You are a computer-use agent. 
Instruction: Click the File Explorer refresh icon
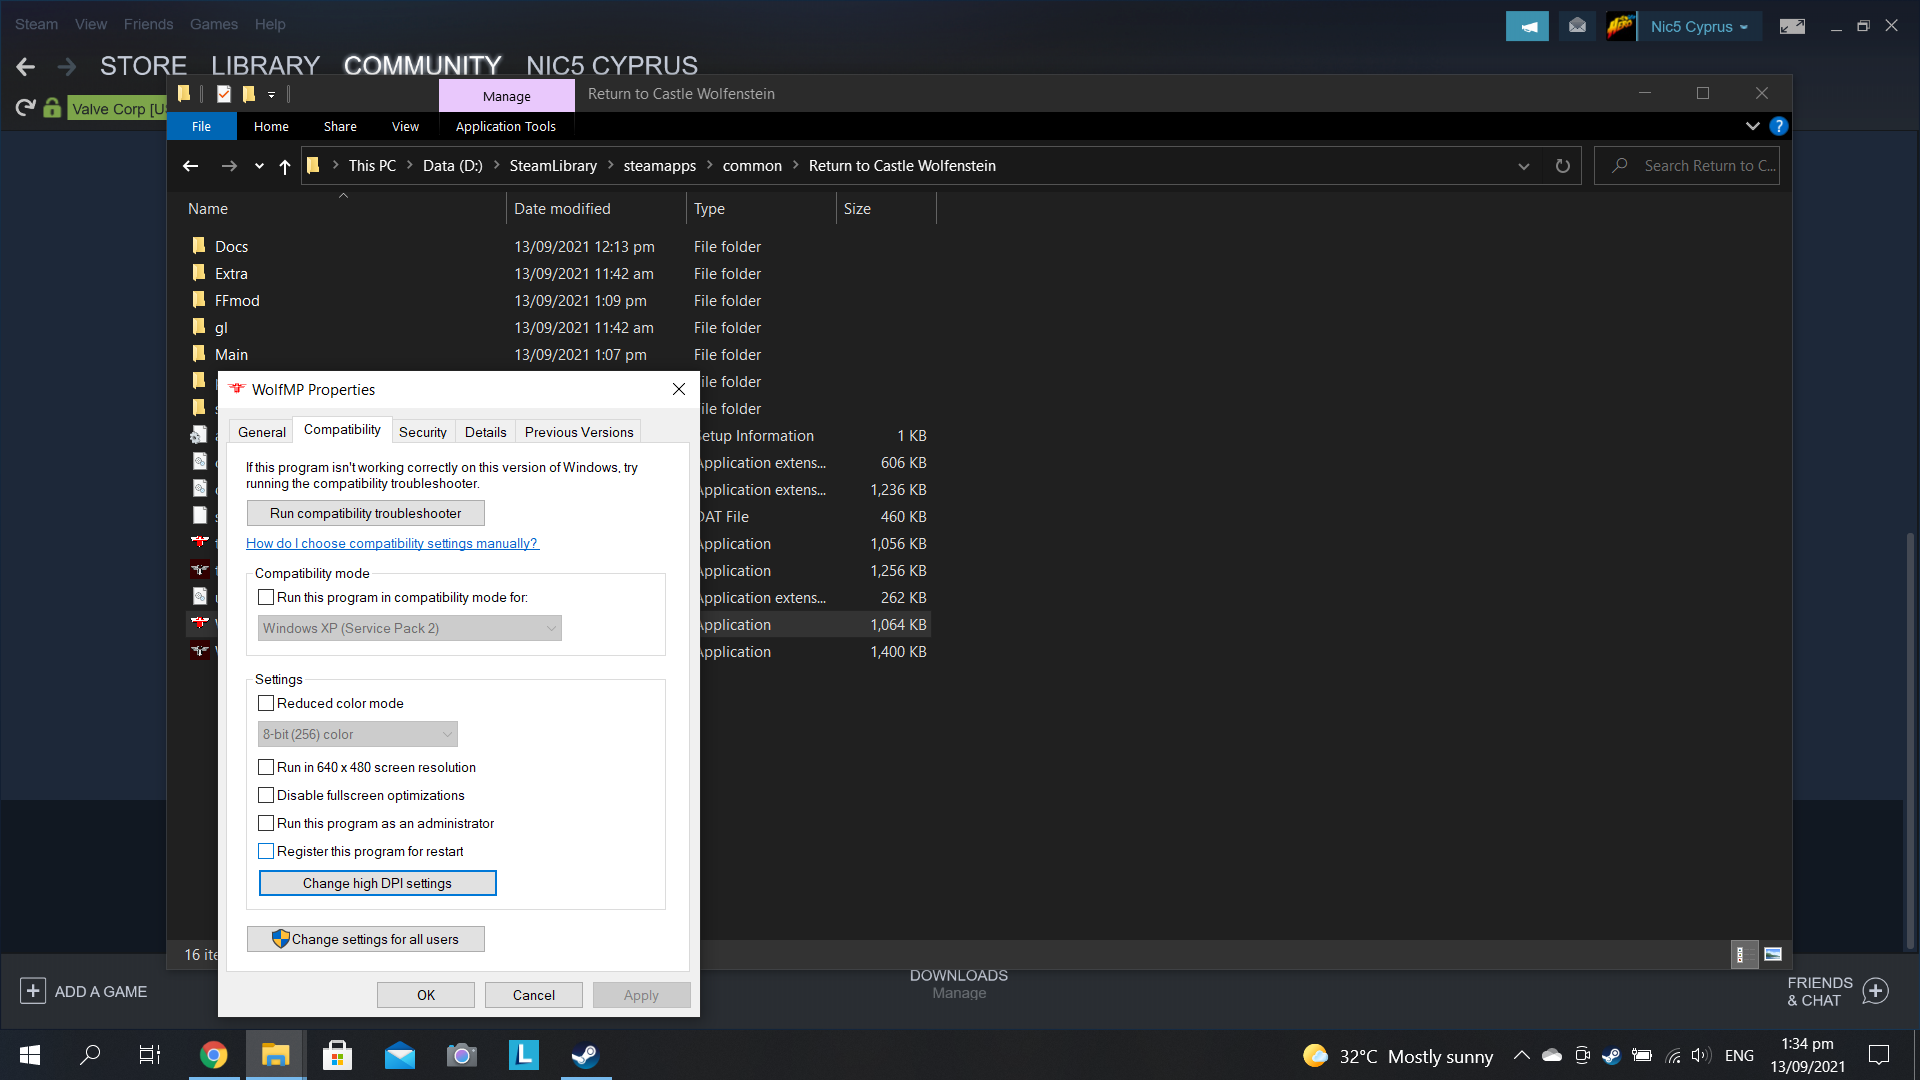(x=1562, y=166)
